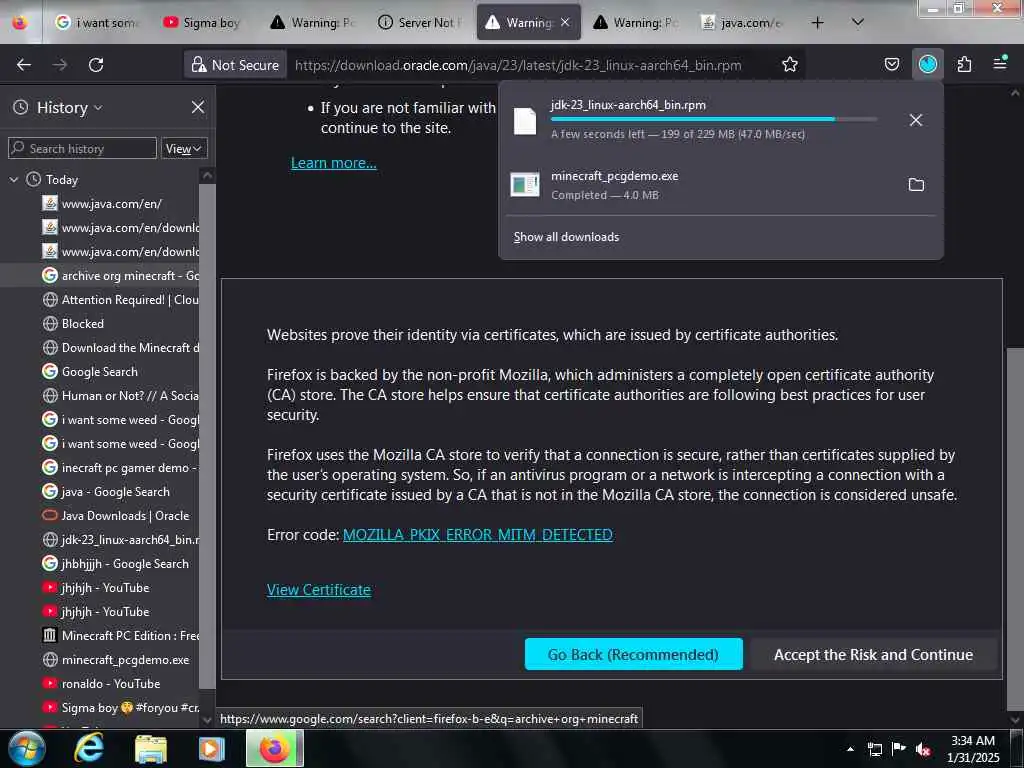Viewport: 1024px width, 768px height.
Task: Click the View Certificate link
Action: click(x=319, y=589)
